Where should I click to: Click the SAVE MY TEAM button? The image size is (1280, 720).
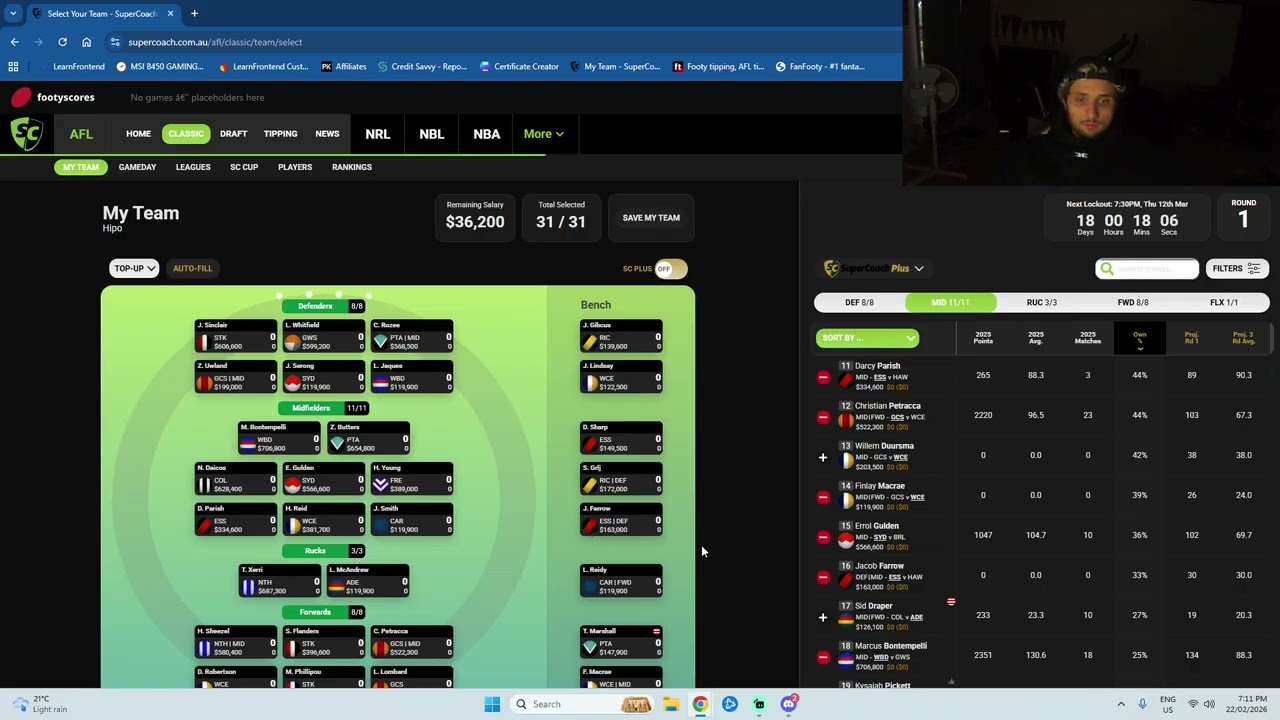coord(651,218)
